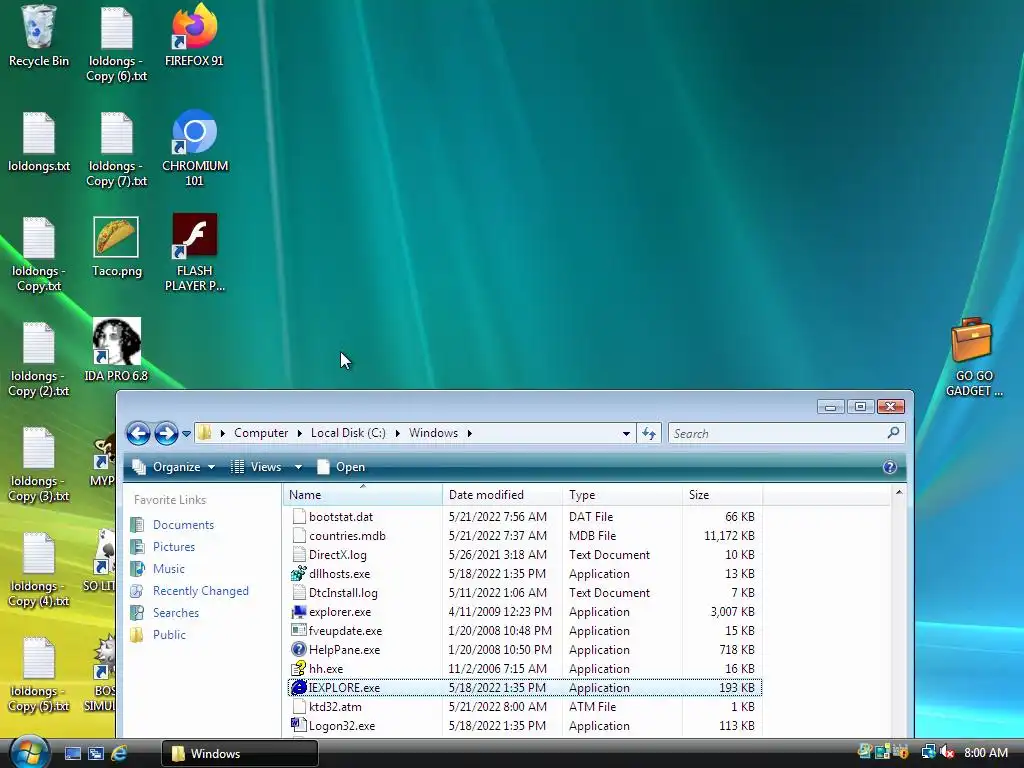Screen dimensions: 1024x768
Task: Click the network tray icon
Action: pyautogui.click(x=928, y=752)
